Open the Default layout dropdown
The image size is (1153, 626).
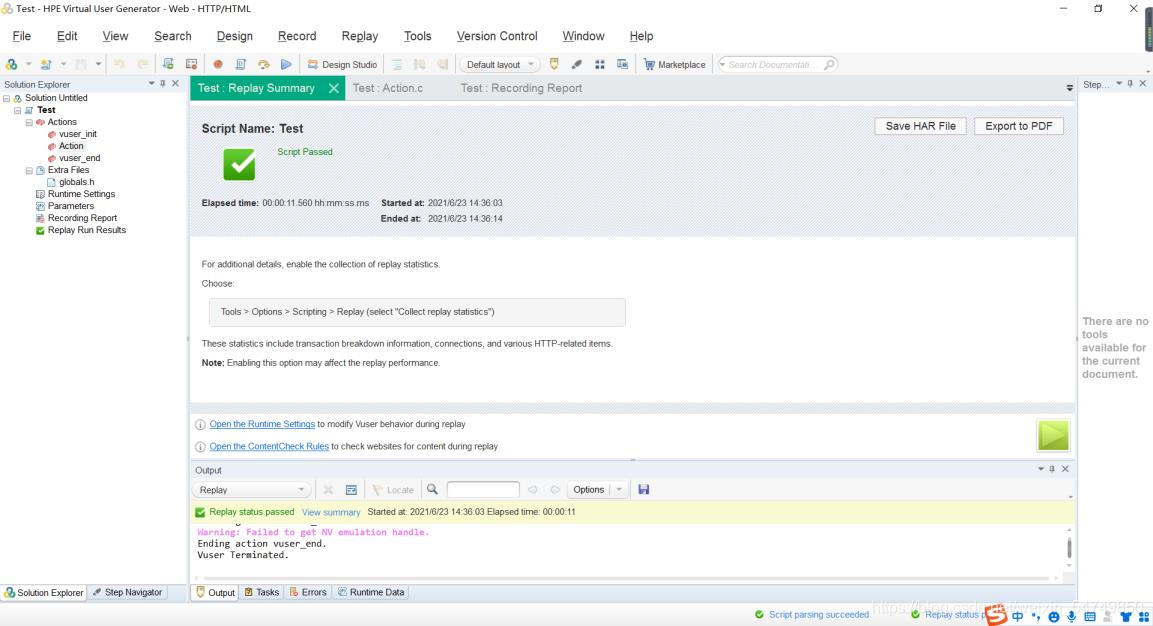(x=499, y=65)
